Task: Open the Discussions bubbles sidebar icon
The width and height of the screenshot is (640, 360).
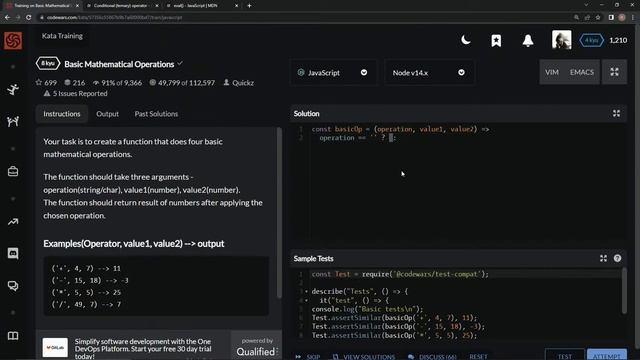Action: coord(13,286)
